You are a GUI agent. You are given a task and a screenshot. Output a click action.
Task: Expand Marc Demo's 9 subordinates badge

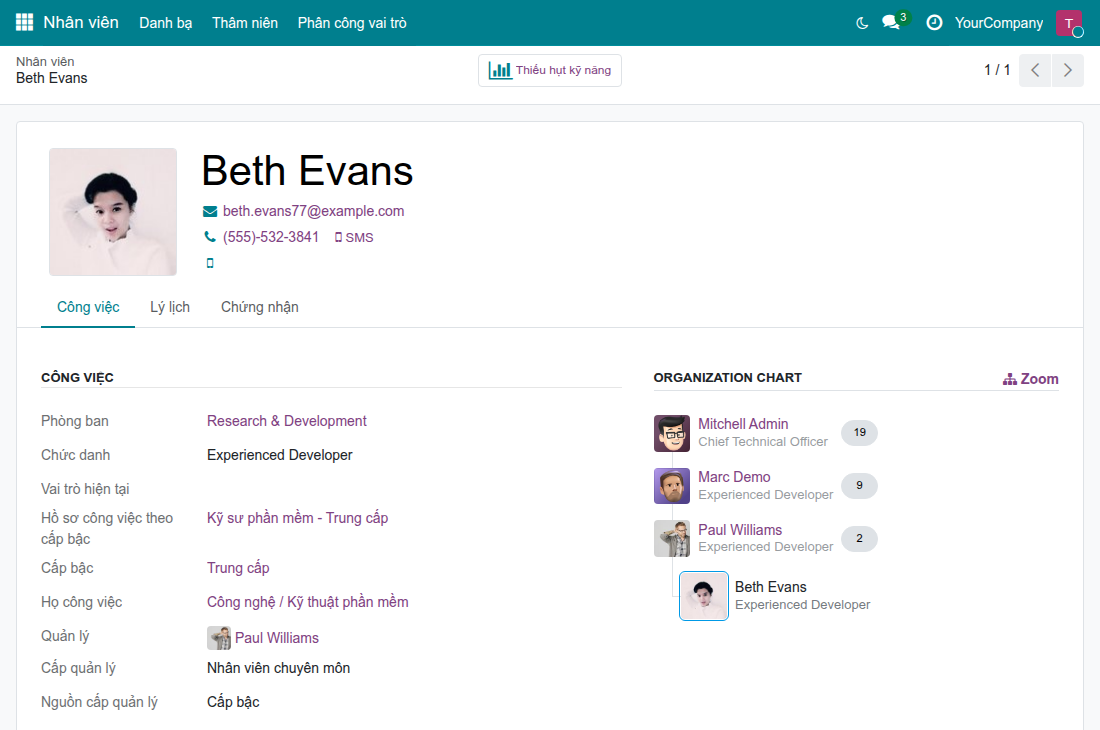coord(859,485)
